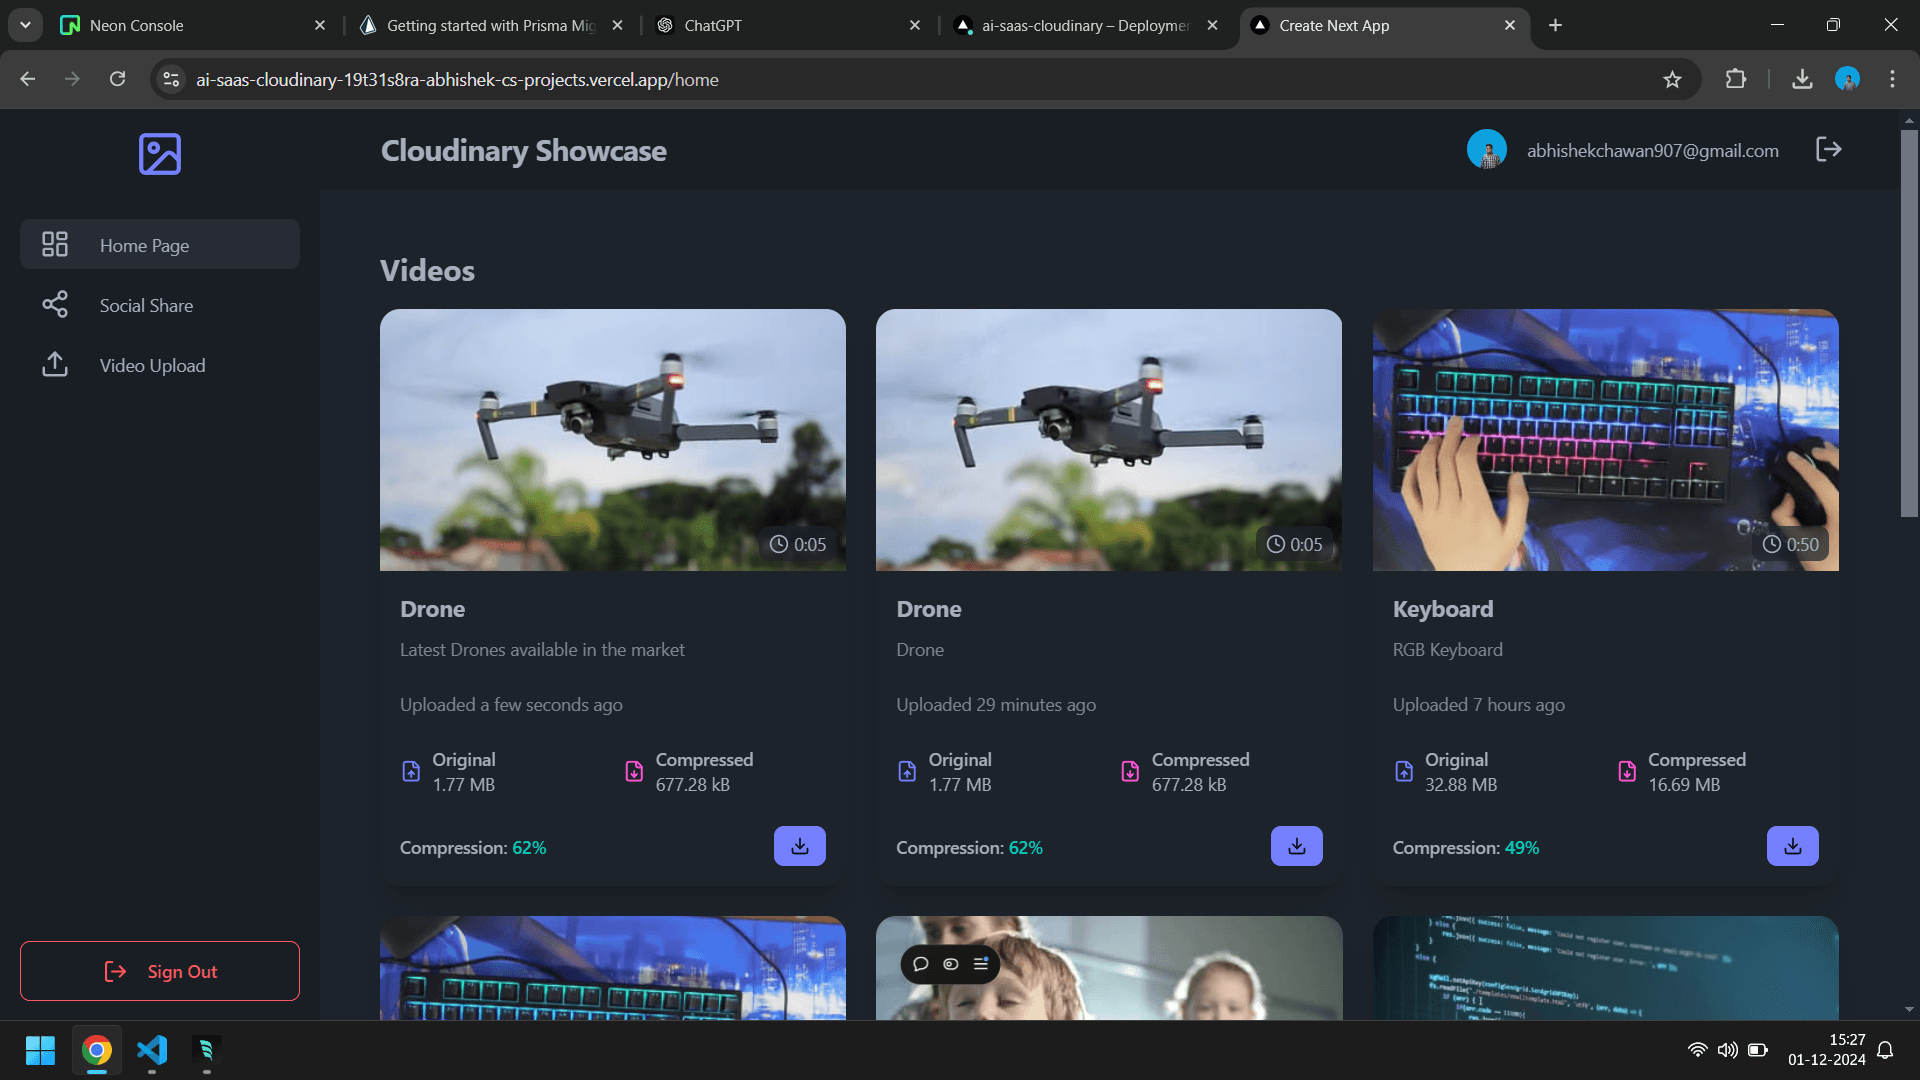Viewport: 1920px width, 1080px height.
Task: Switch to ai-saas-cloudinary Deployment tab
Action: 1085,25
